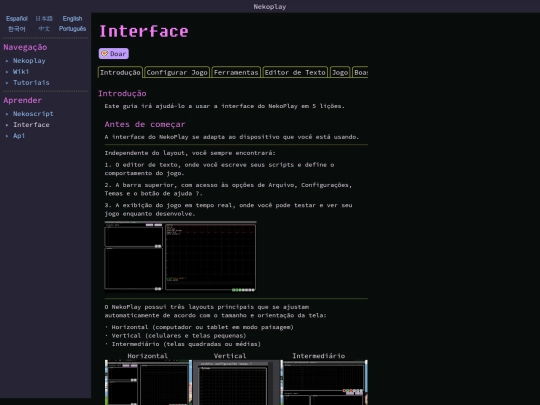This screenshot has height=405, width=540.
Task: Open the NekoPlay interface overview screenshot
Action: pos(180,257)
